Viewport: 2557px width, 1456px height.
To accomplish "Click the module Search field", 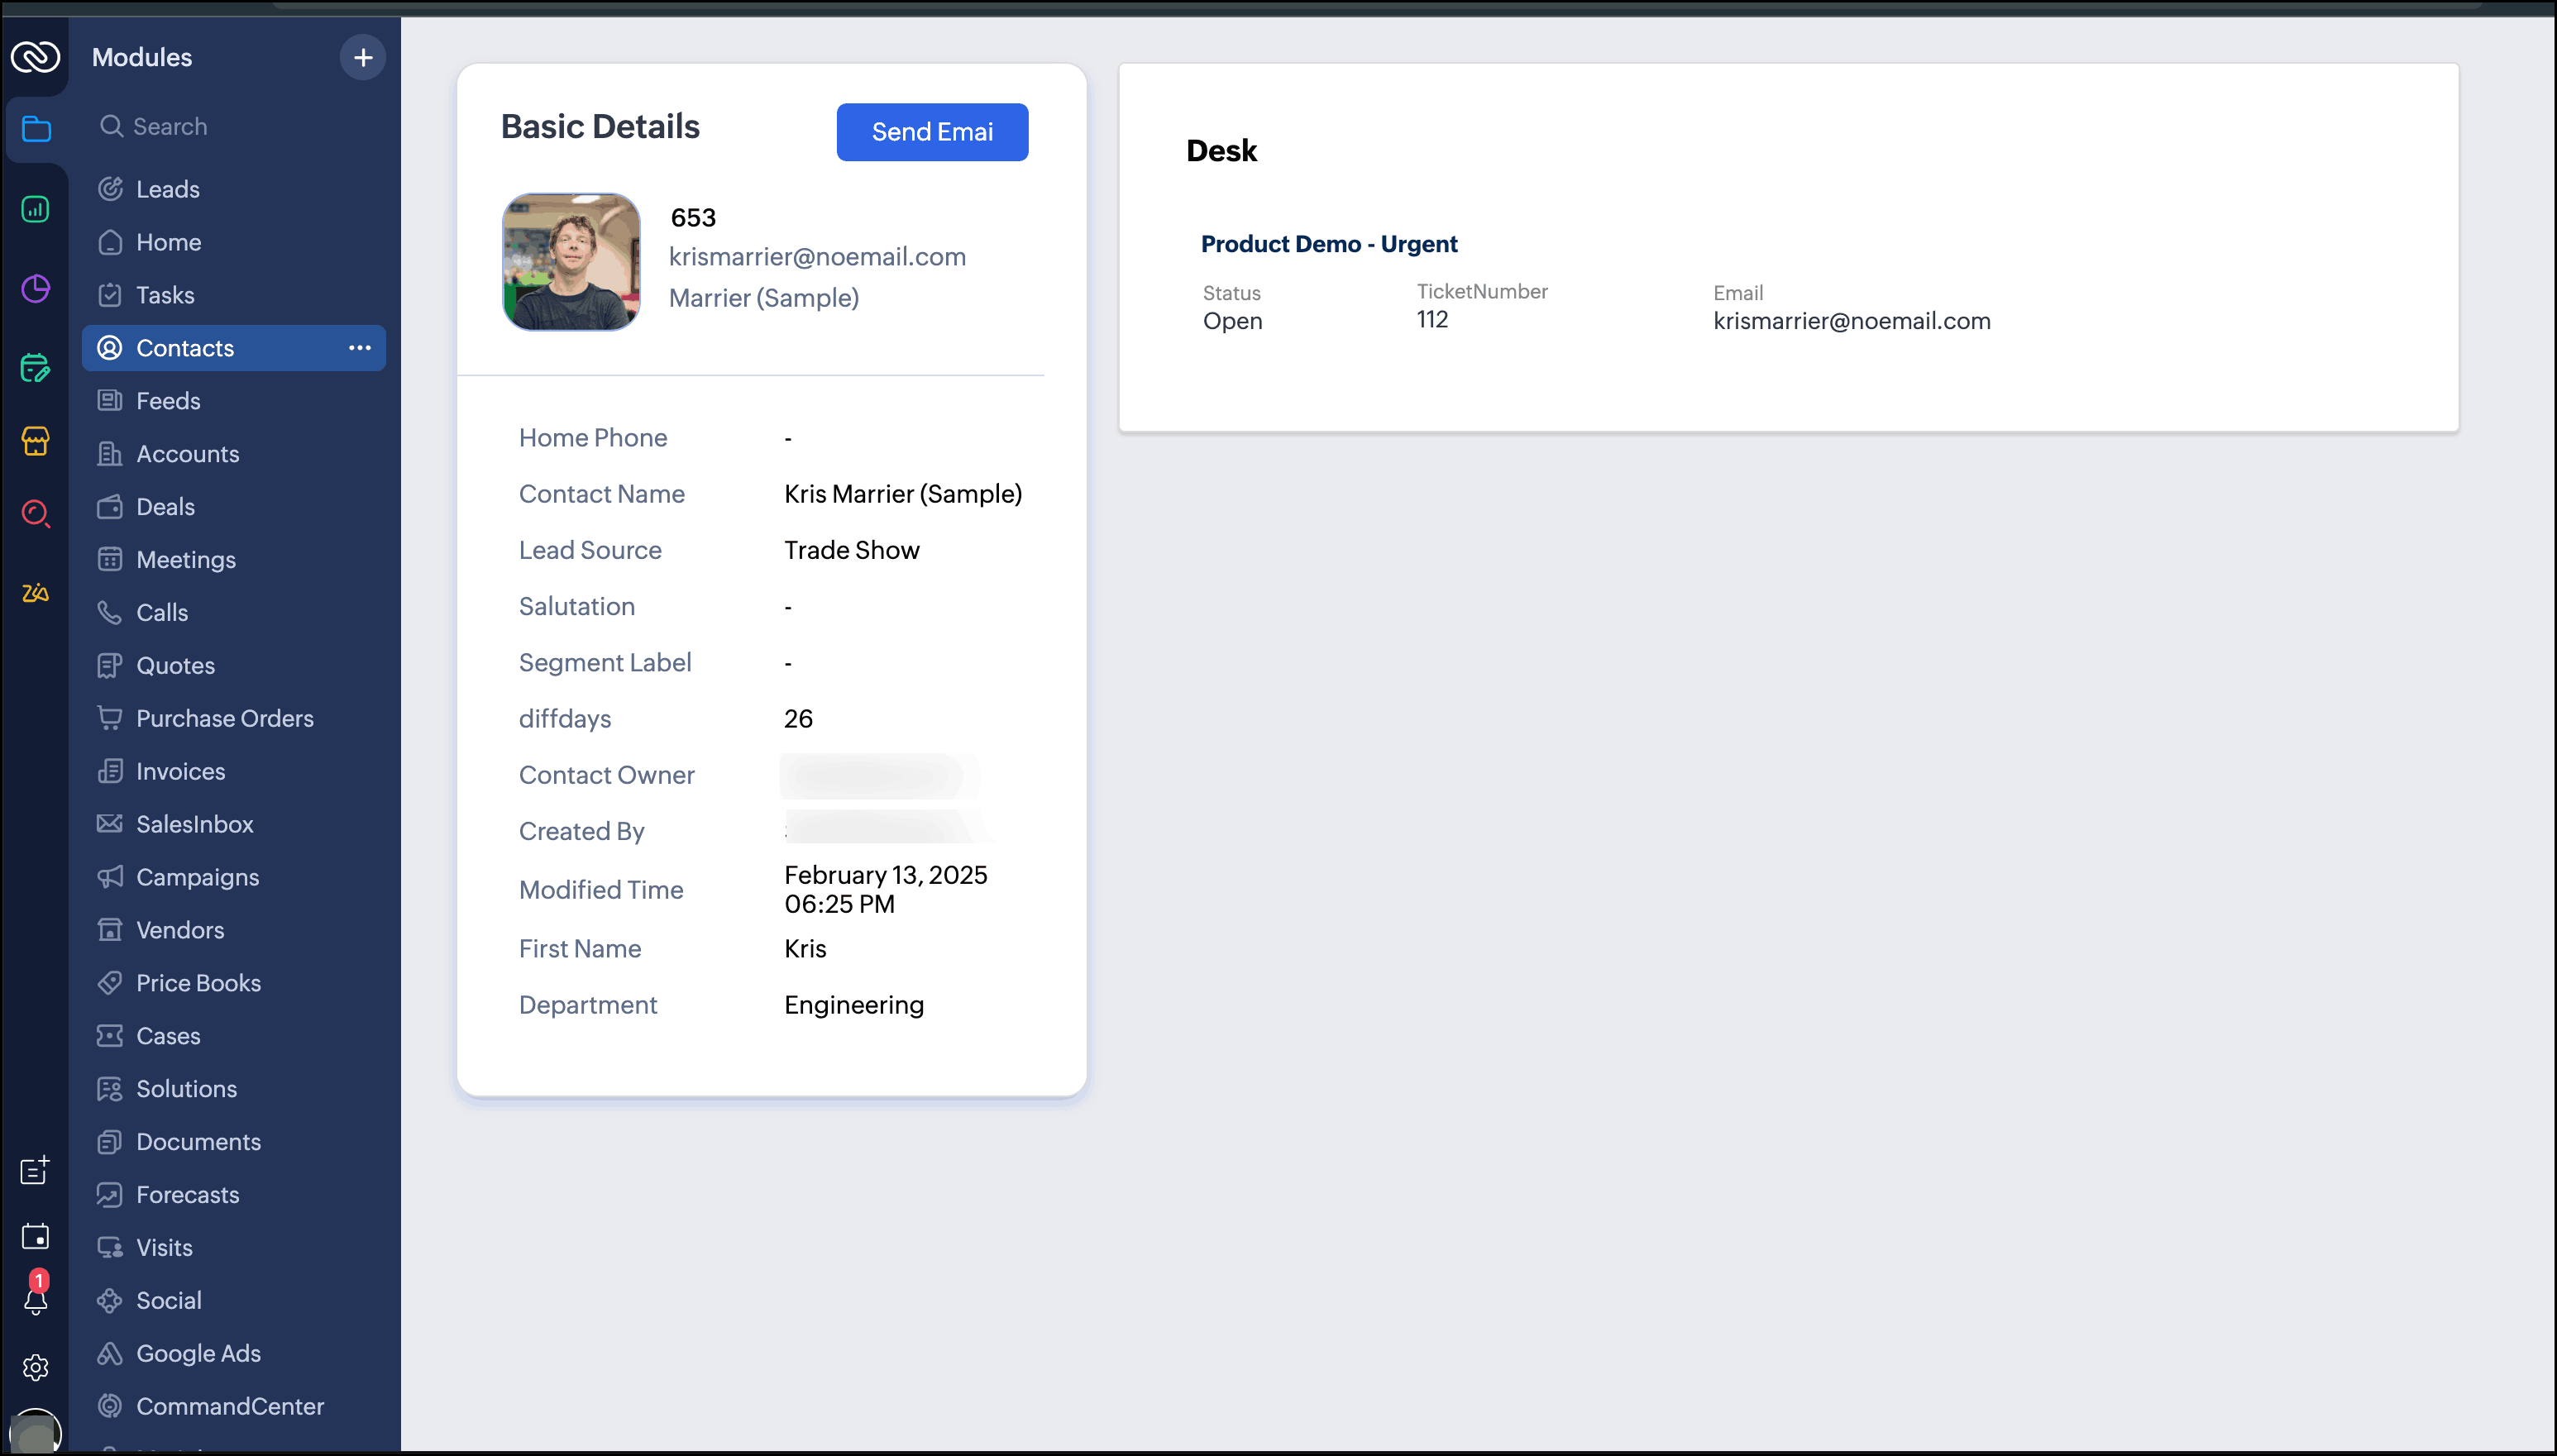I will click(170, 126).
